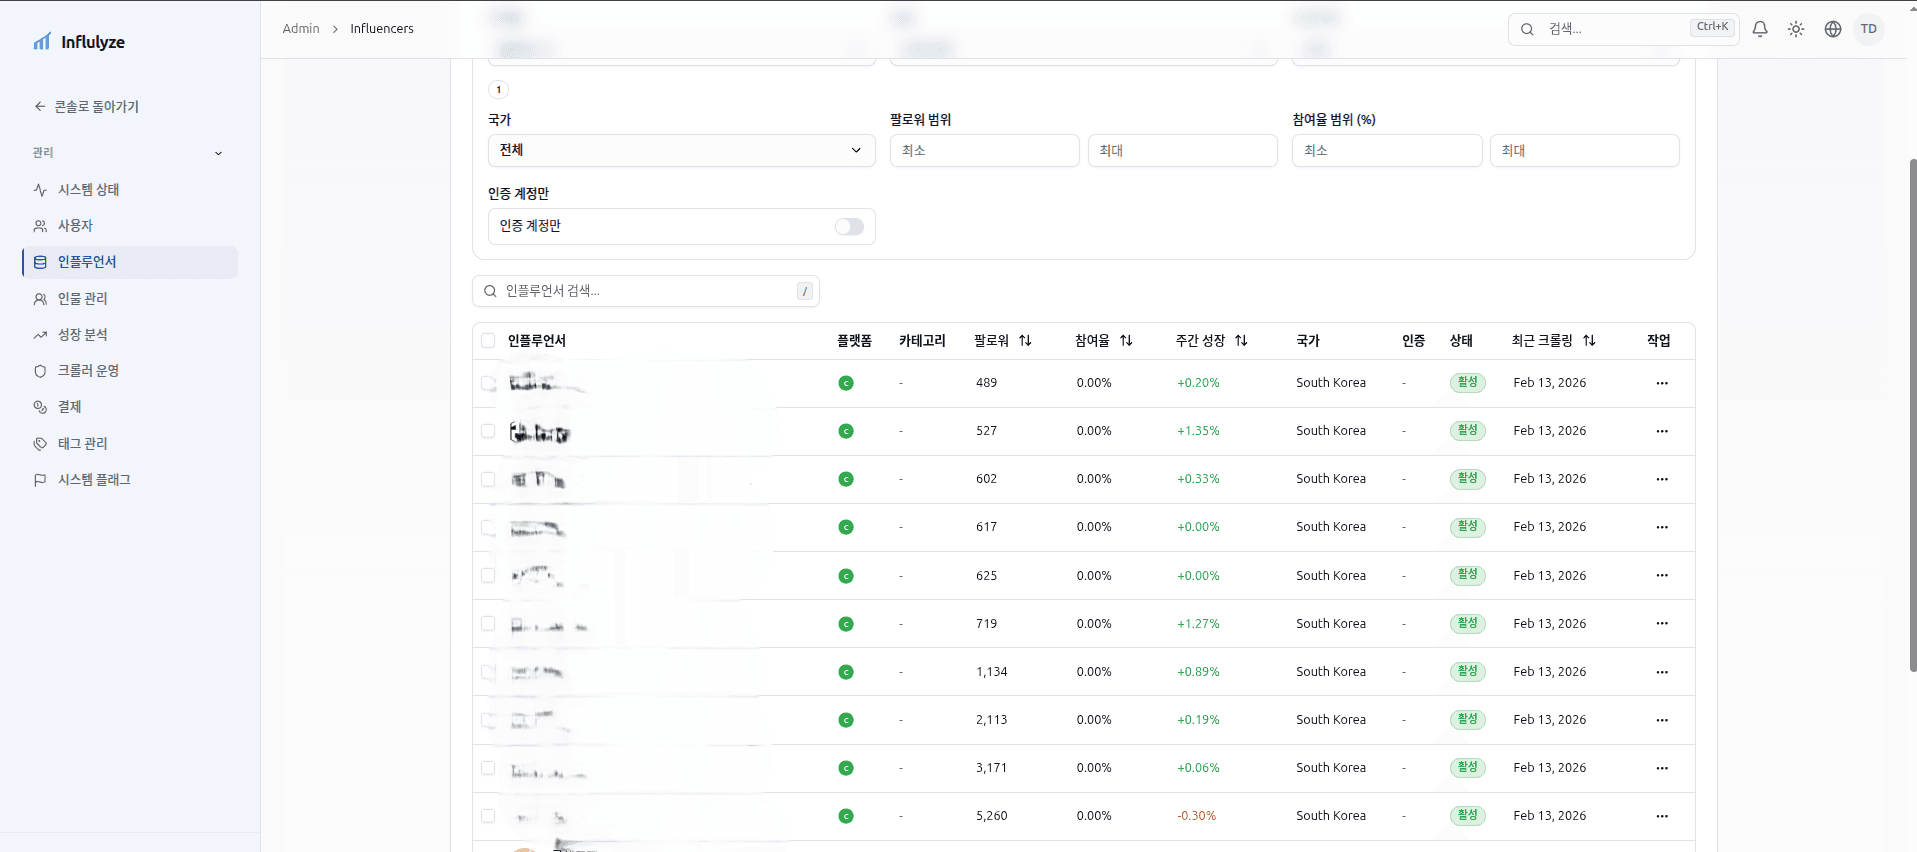
Task: Sort by engagement rate column arrows
Action: point(1126,341)
